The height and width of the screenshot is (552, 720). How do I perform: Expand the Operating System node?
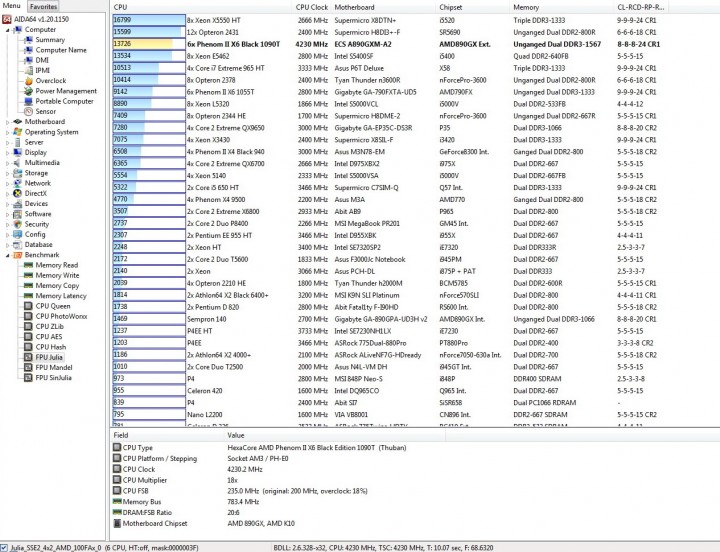7,132
